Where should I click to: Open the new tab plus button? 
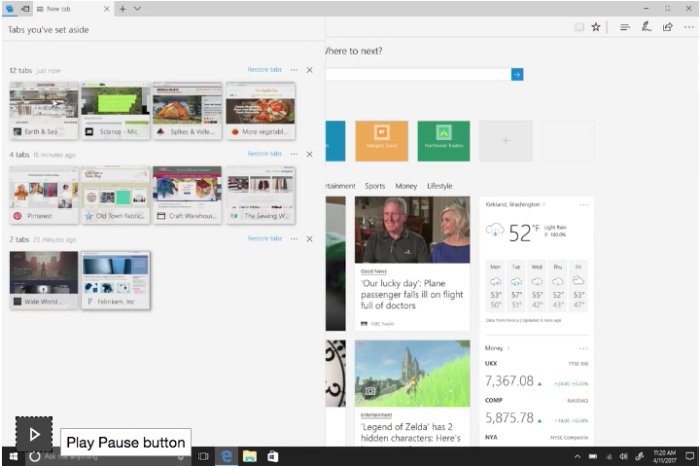122,8
